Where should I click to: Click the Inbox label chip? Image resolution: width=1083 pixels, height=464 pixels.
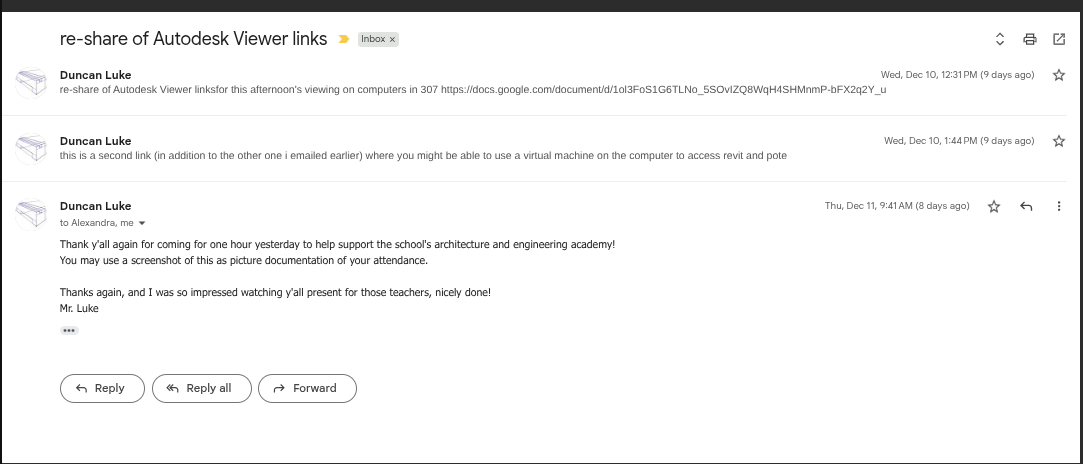pos(372,40)
